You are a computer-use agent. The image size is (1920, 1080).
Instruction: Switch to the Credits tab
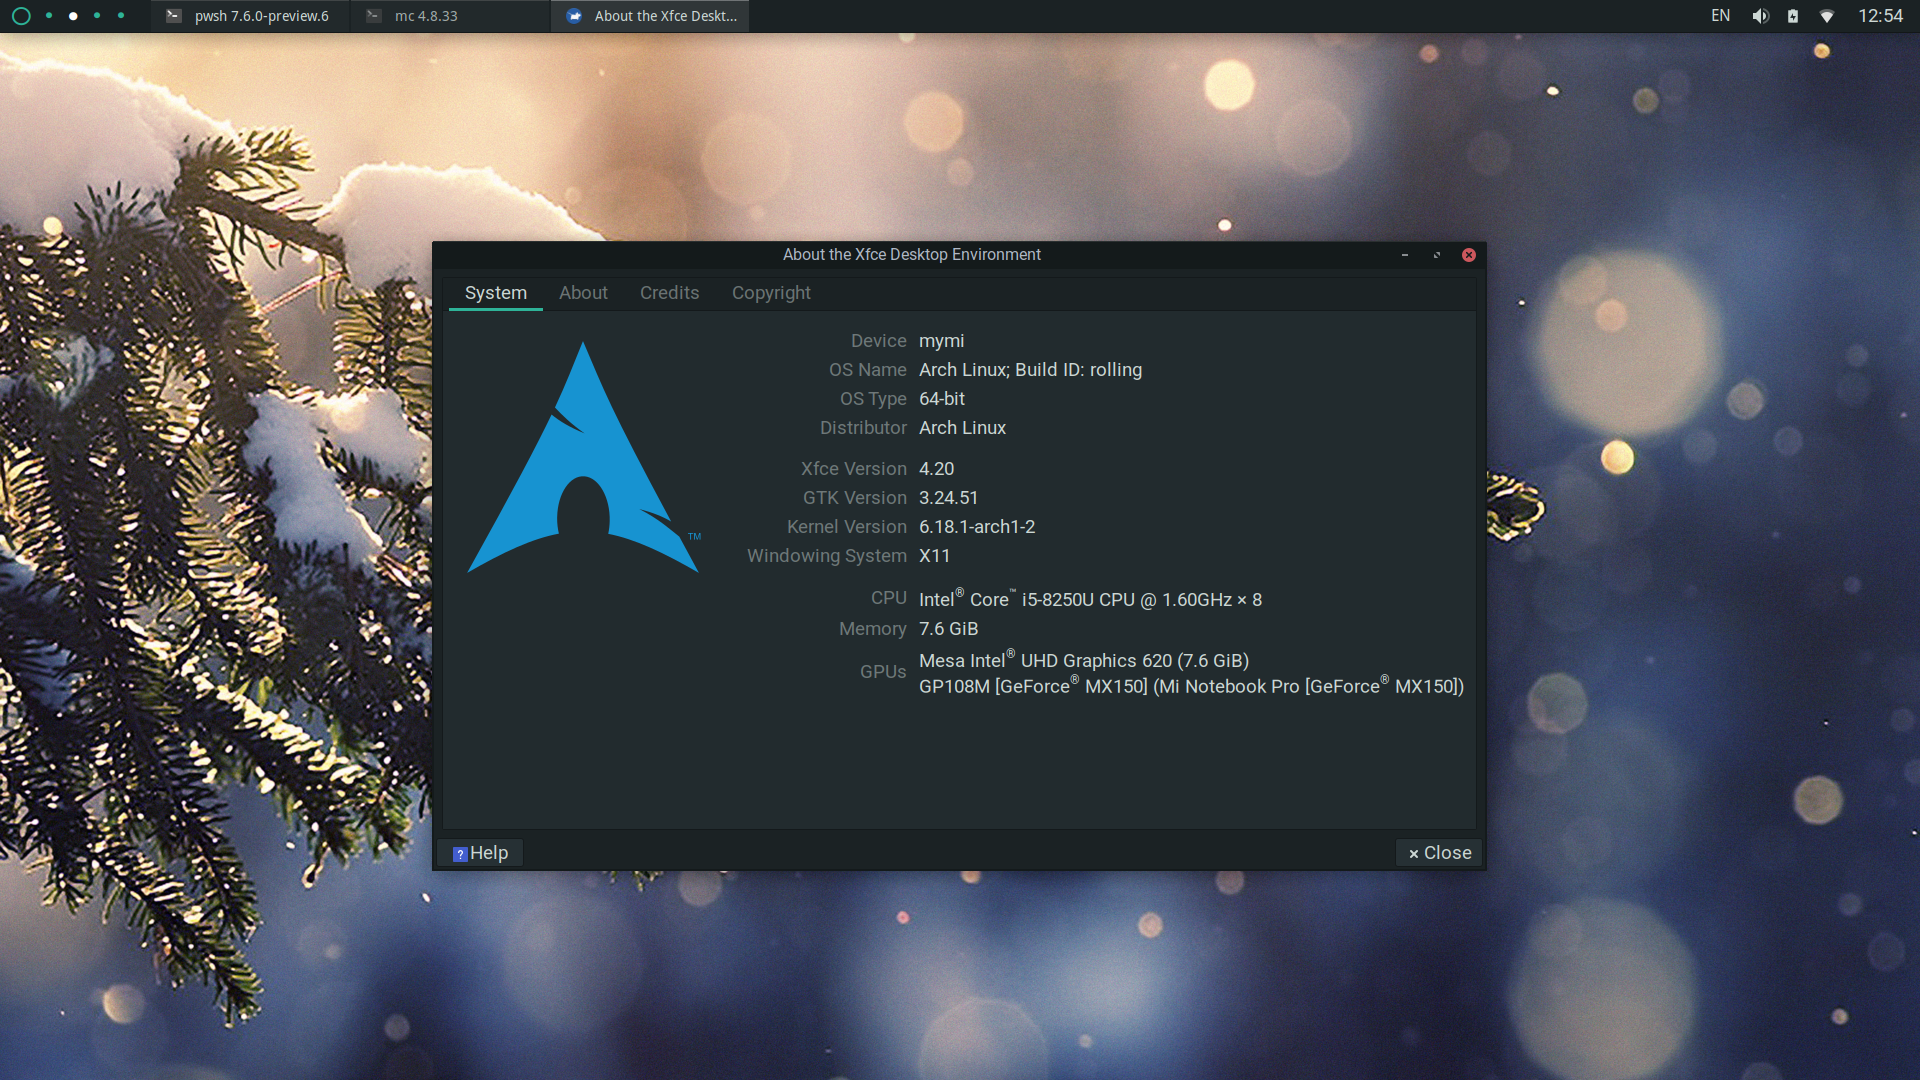(669, 293)
